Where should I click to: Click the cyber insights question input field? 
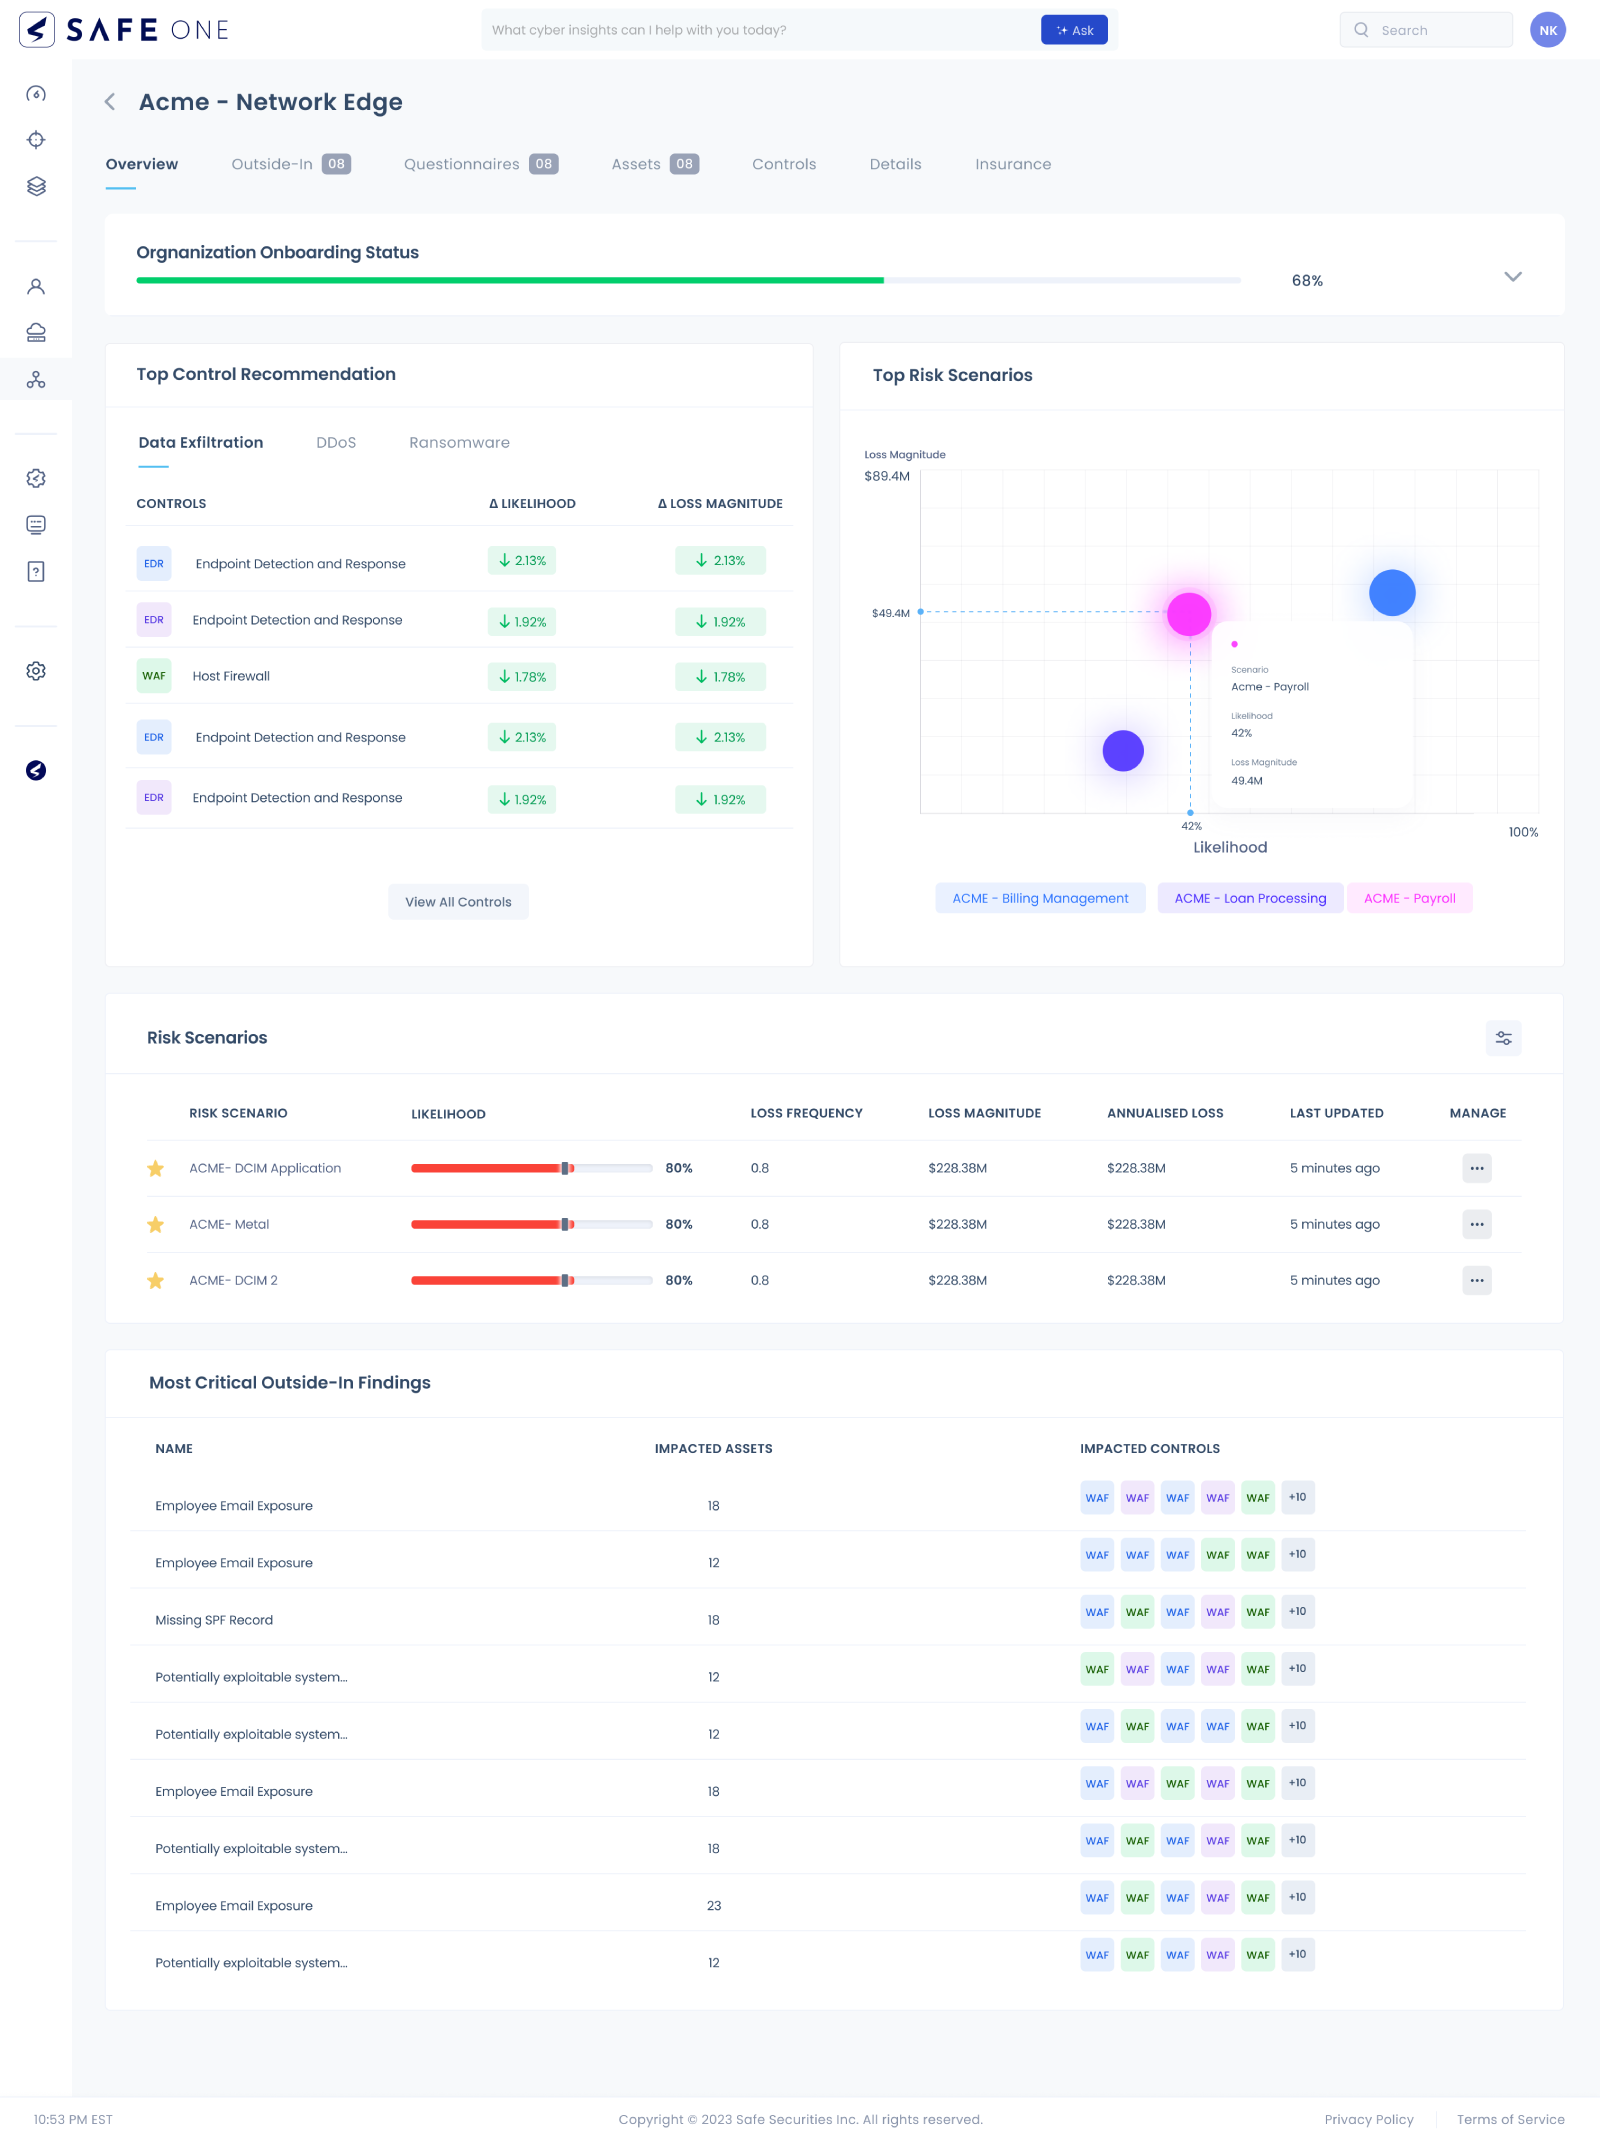760,30
